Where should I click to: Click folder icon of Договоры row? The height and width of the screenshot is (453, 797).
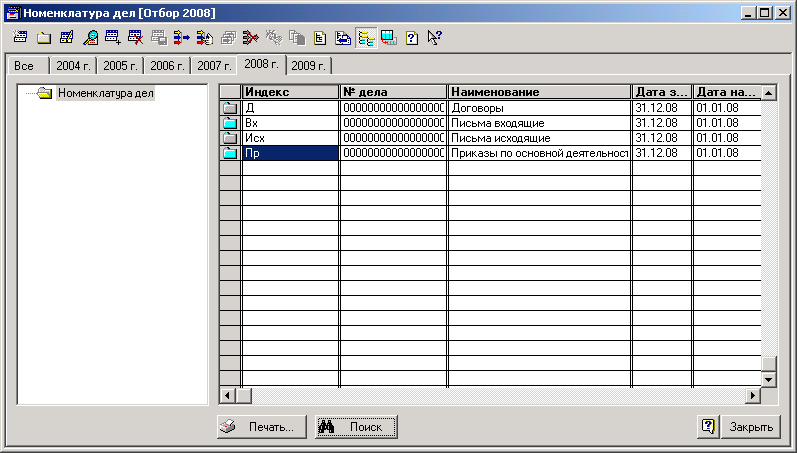[230, 108]
